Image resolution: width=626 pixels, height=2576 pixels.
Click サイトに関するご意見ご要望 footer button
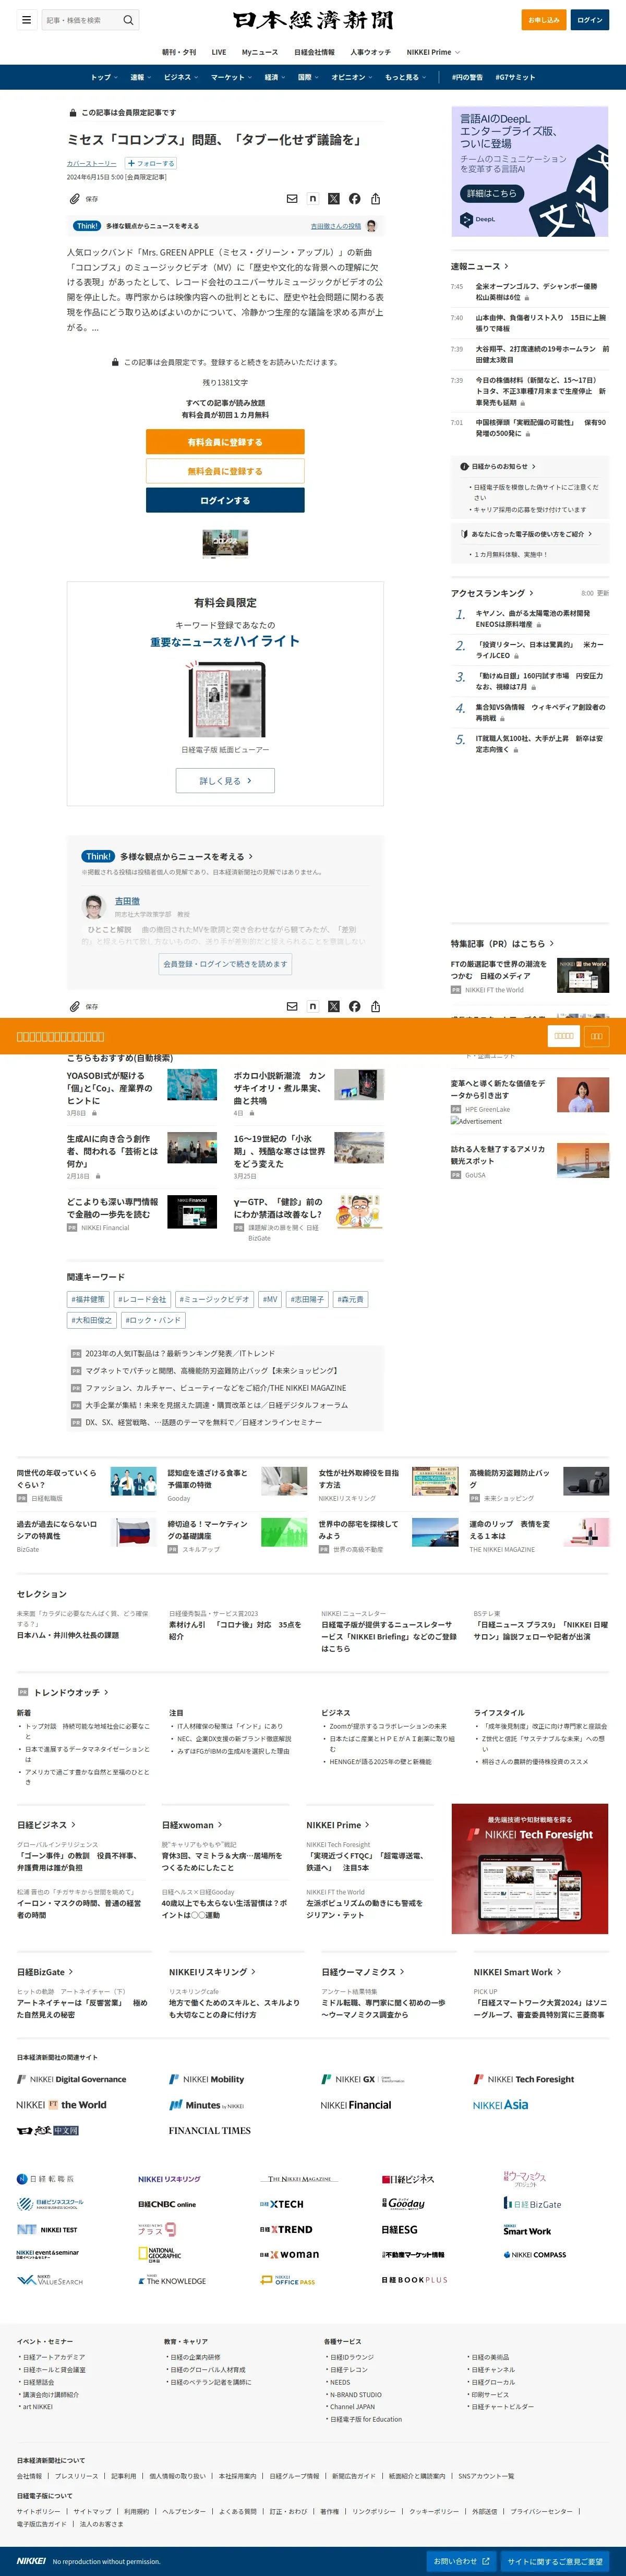coord(554,2561)
